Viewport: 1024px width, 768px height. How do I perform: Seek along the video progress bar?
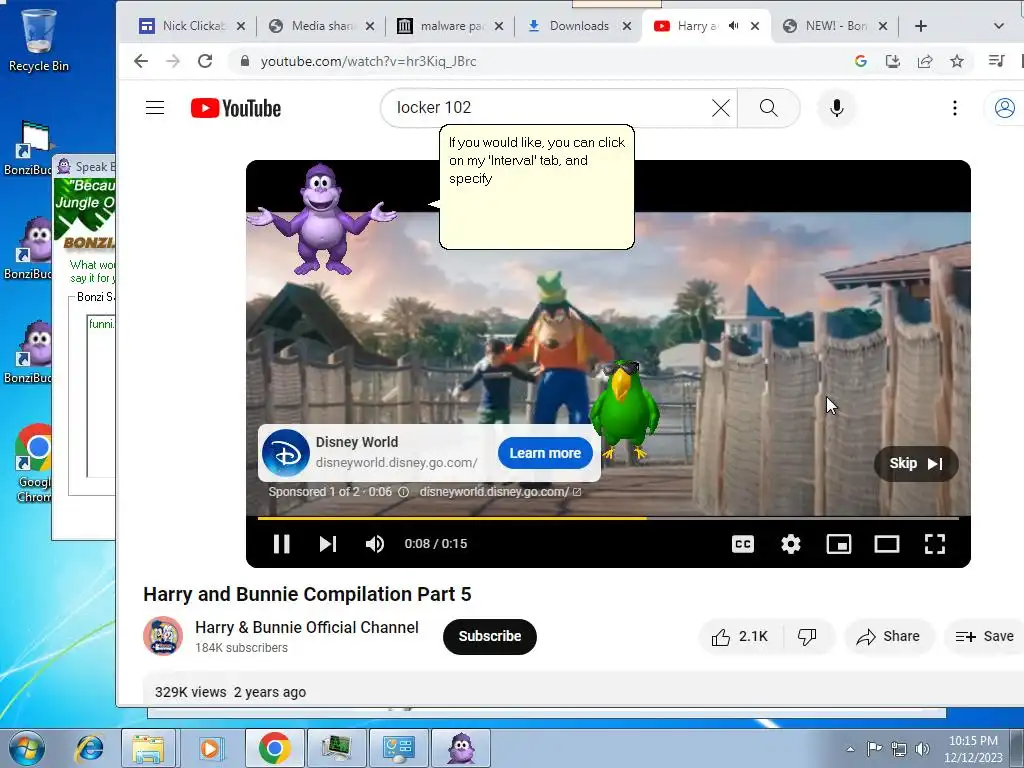coord(608,519)
